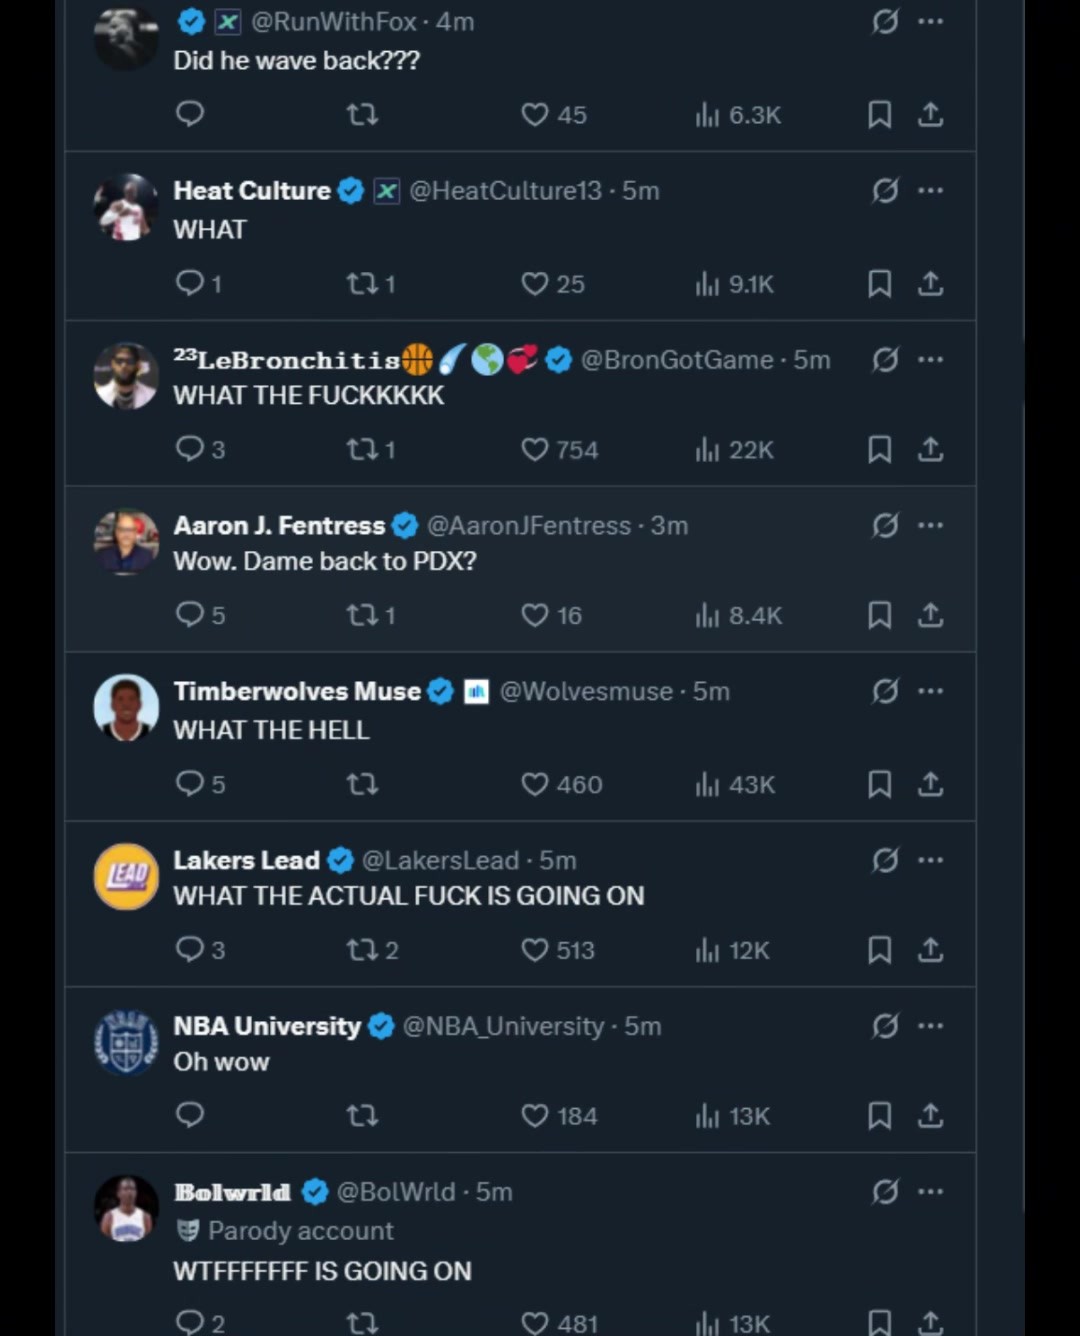Viewport: 1080px width, 1336px height.
Task: Share the NBA University tweet
Action: pyautogui.click(x=930, y=1115)
